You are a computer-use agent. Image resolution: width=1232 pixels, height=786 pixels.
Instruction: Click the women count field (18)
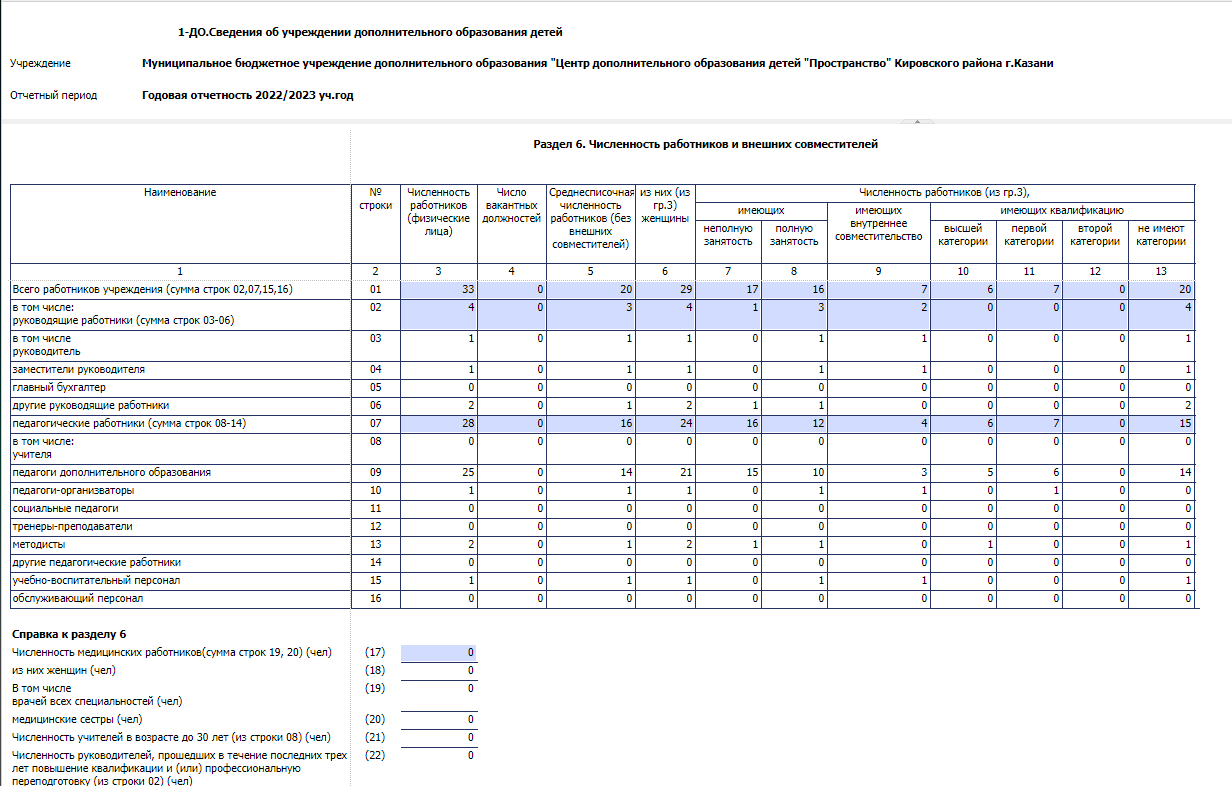pos(438,670)
